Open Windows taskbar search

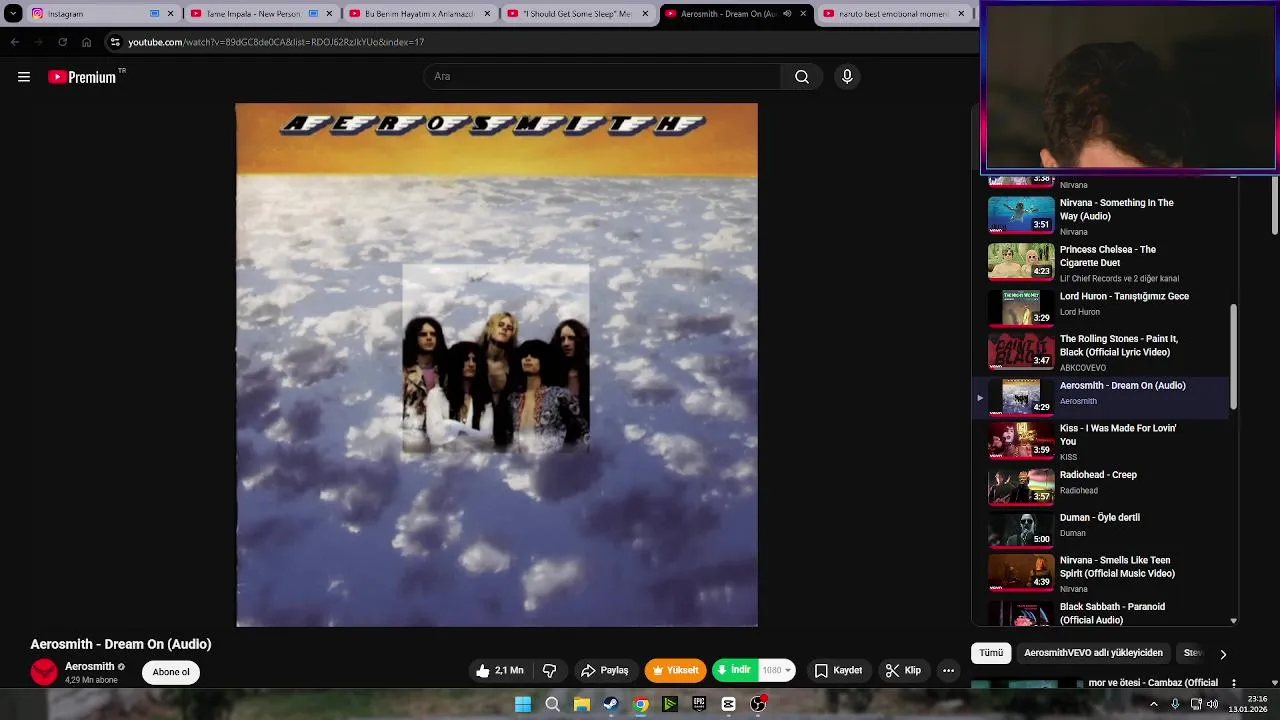552,704
